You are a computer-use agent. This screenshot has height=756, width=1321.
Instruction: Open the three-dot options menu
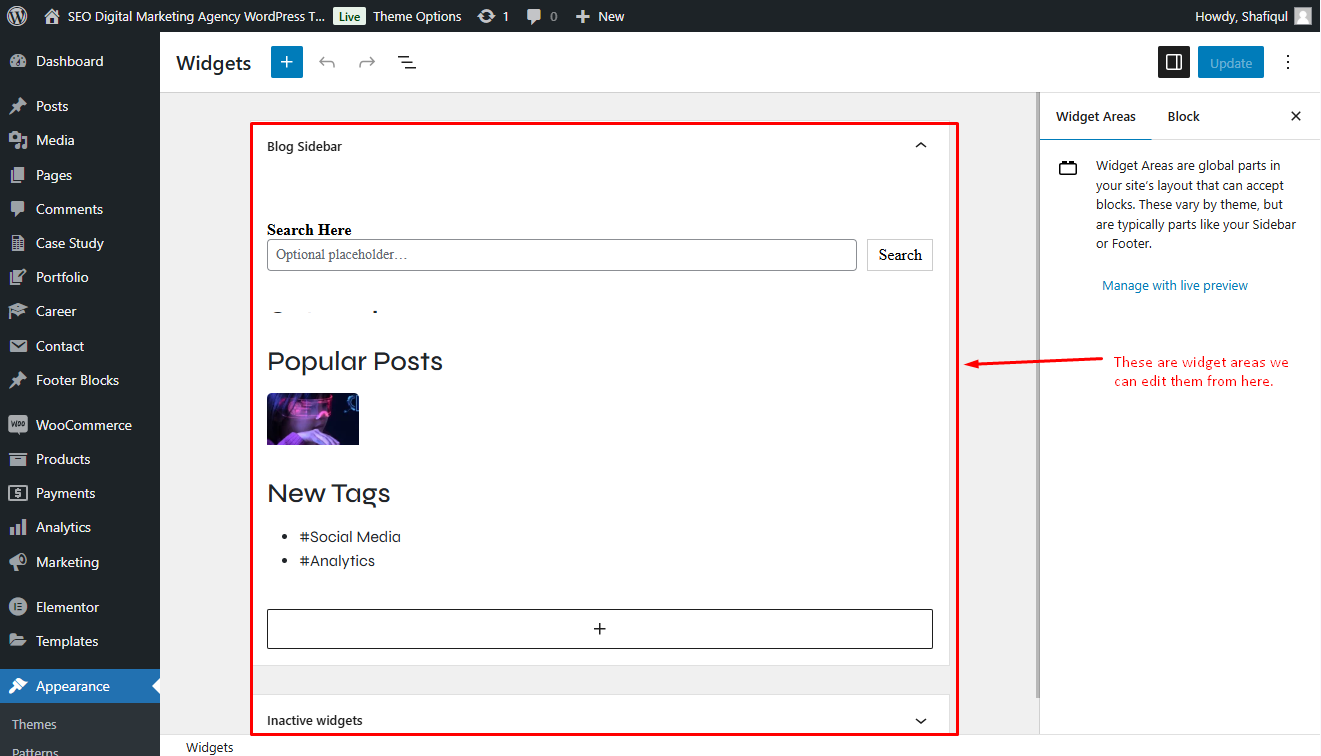(x=1288, y=62)
